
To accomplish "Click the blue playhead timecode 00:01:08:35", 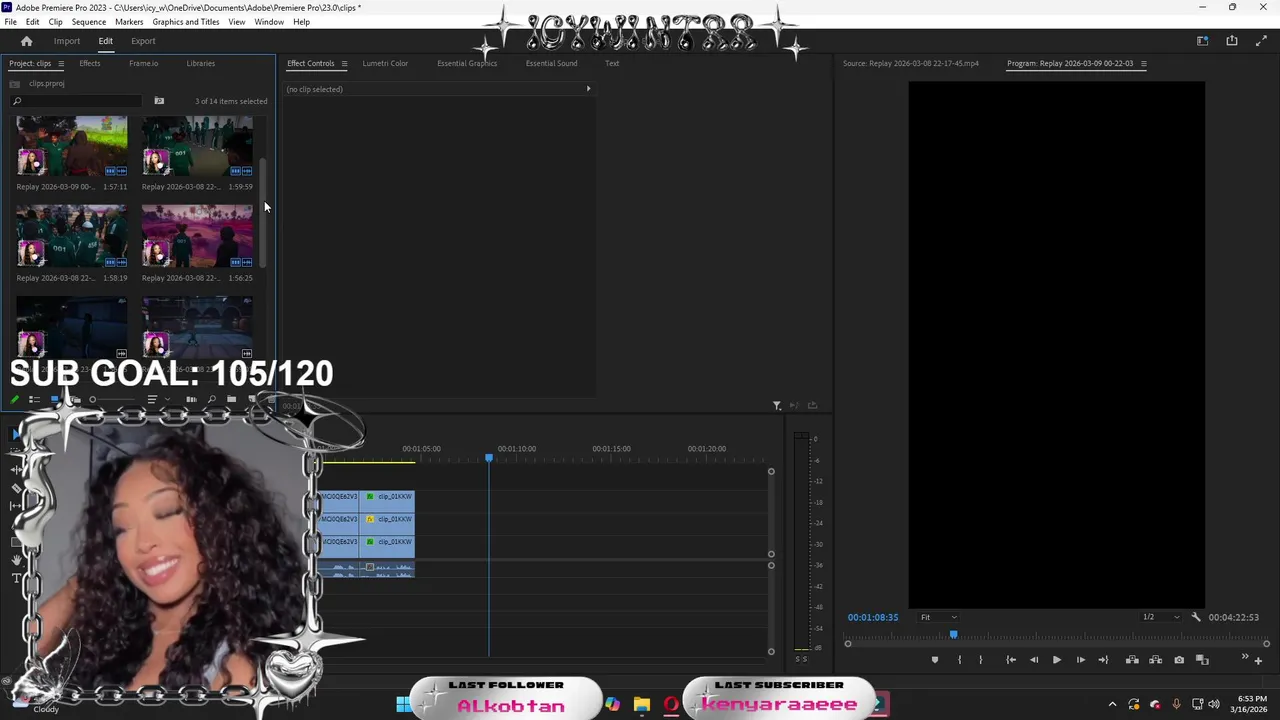I will coord(873,617).
